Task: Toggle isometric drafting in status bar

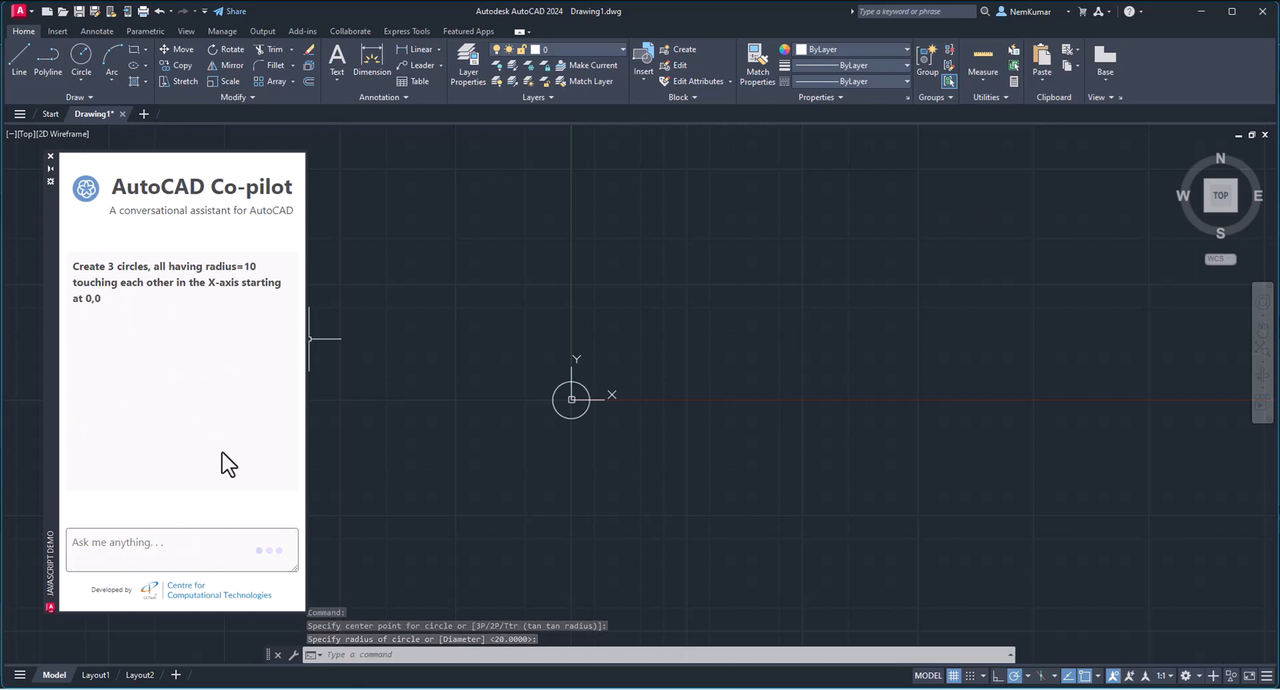Action: [1039, 675]
